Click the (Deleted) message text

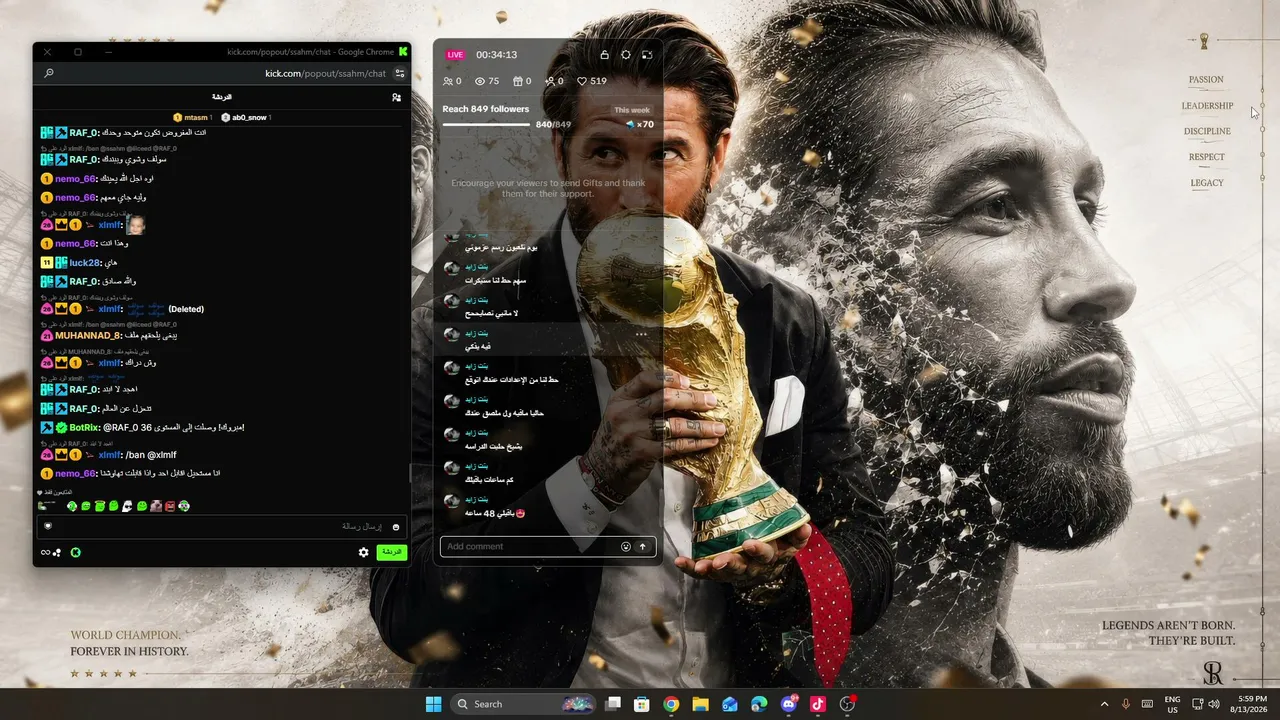[x=186, y=309]
